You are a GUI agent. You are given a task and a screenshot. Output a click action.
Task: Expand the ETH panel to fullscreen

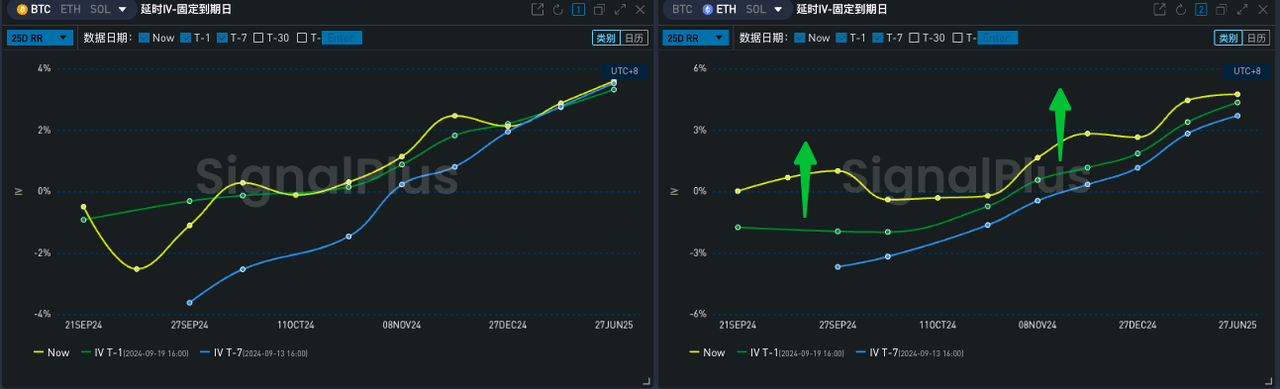tap(1242, 9)
